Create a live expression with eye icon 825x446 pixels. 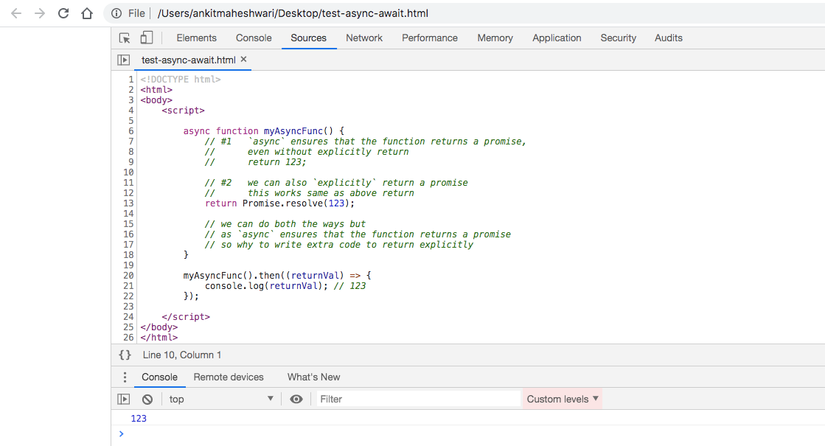point(296,399)
